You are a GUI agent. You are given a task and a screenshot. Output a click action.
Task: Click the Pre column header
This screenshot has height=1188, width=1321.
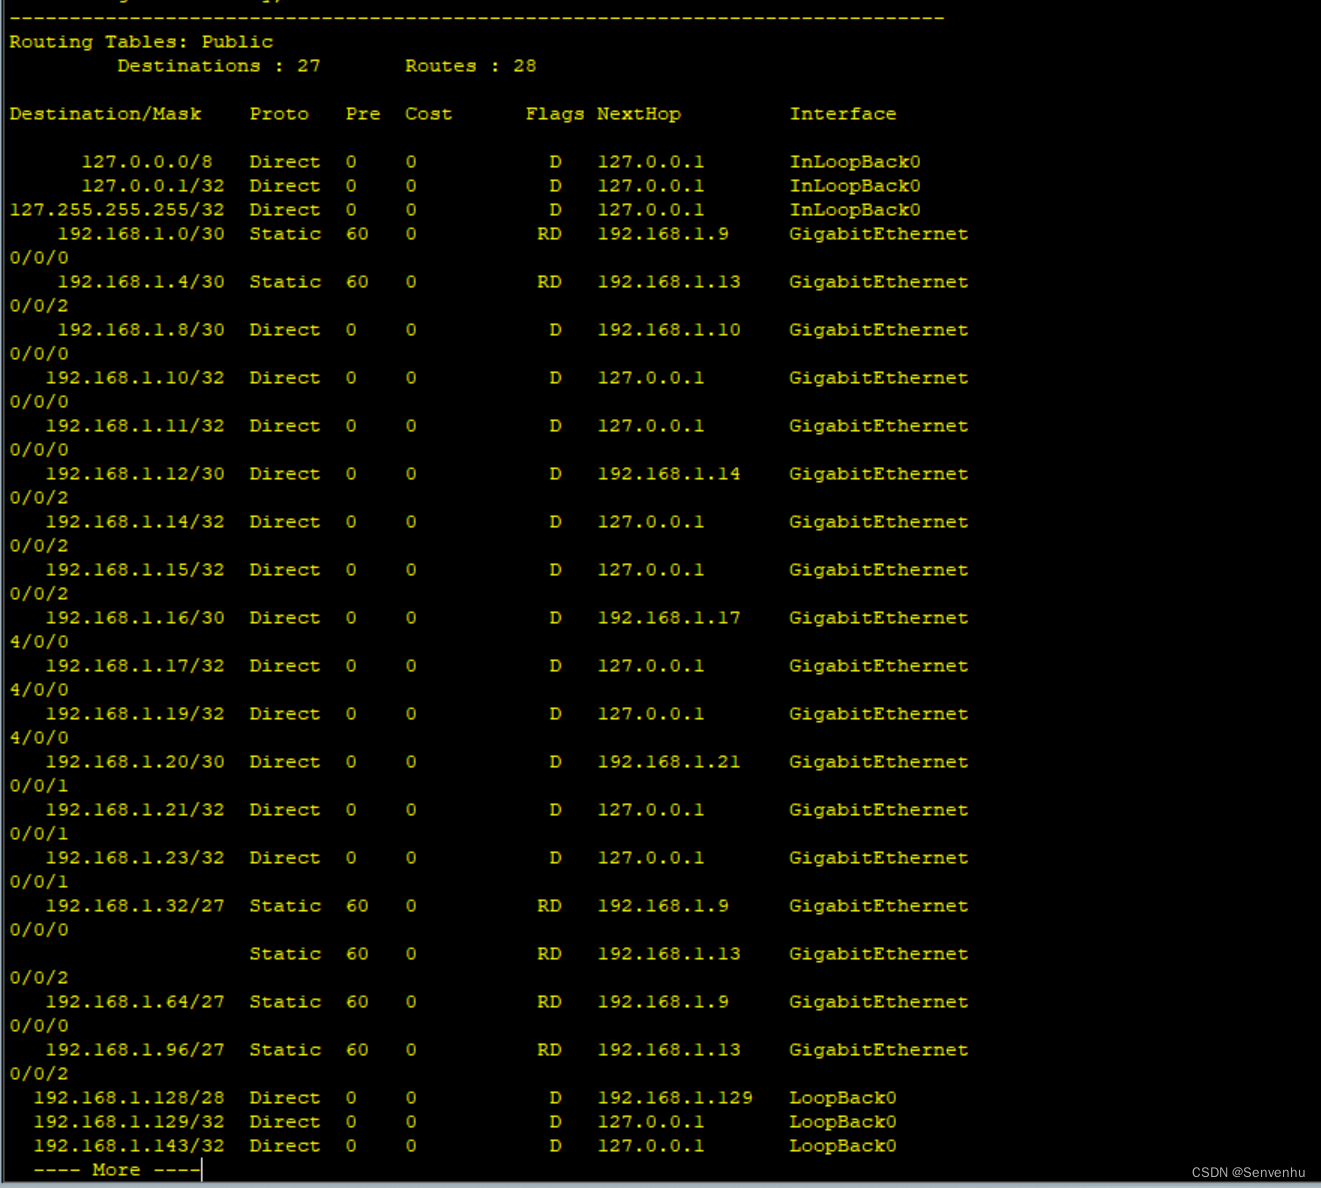click(x=363, y=114)
